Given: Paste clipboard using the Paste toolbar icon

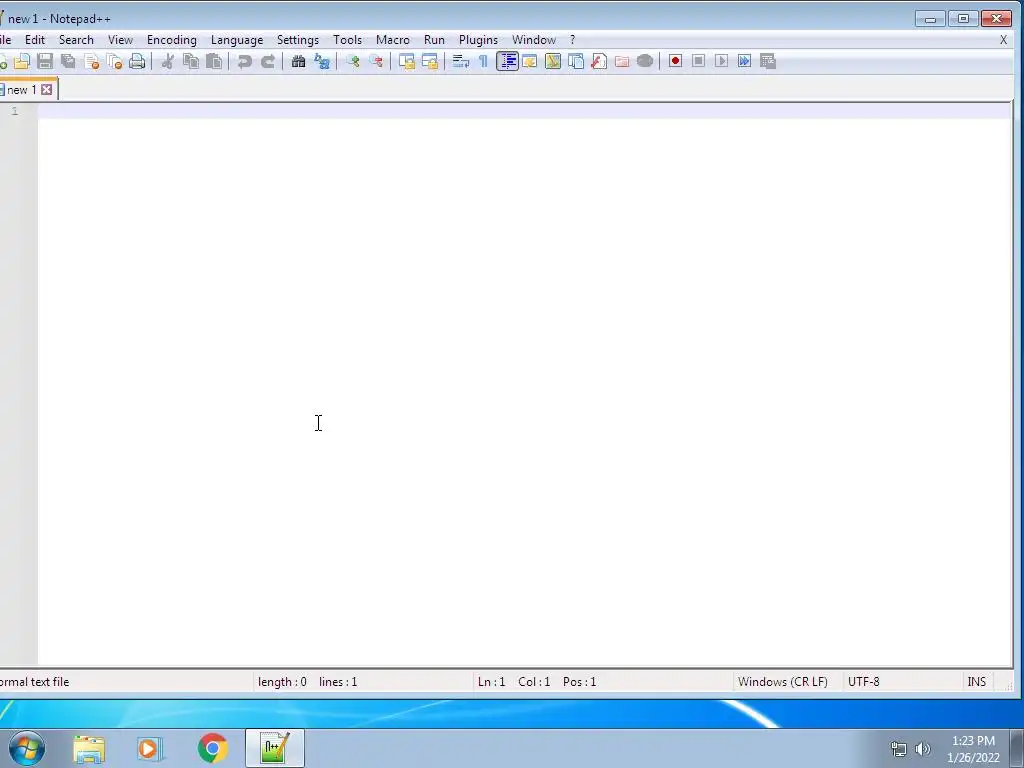Looking at the screenshot, I should 214,61.
